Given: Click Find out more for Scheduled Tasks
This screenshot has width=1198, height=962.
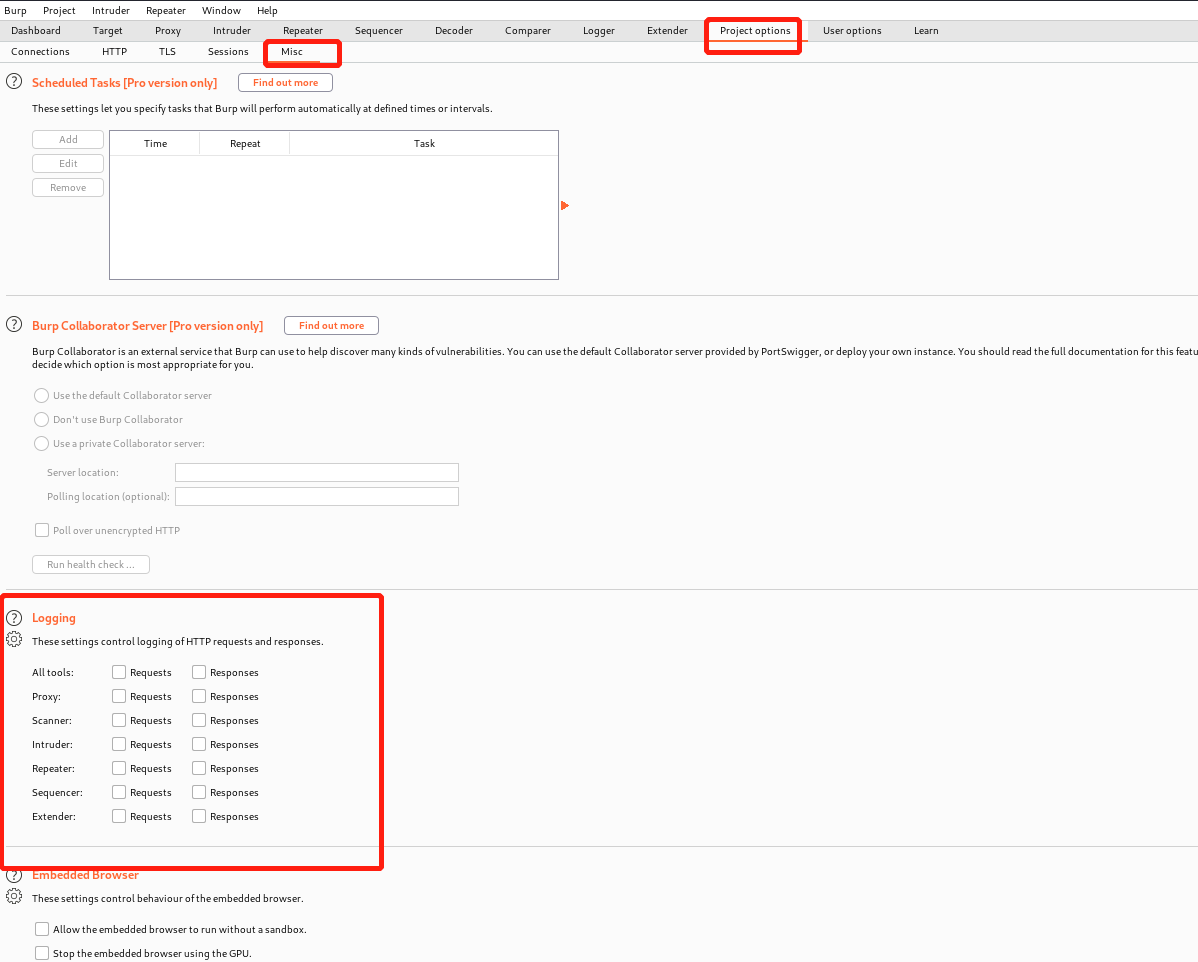Looking at the screenshot, I should pyautogui.click(x=286, y=83).
